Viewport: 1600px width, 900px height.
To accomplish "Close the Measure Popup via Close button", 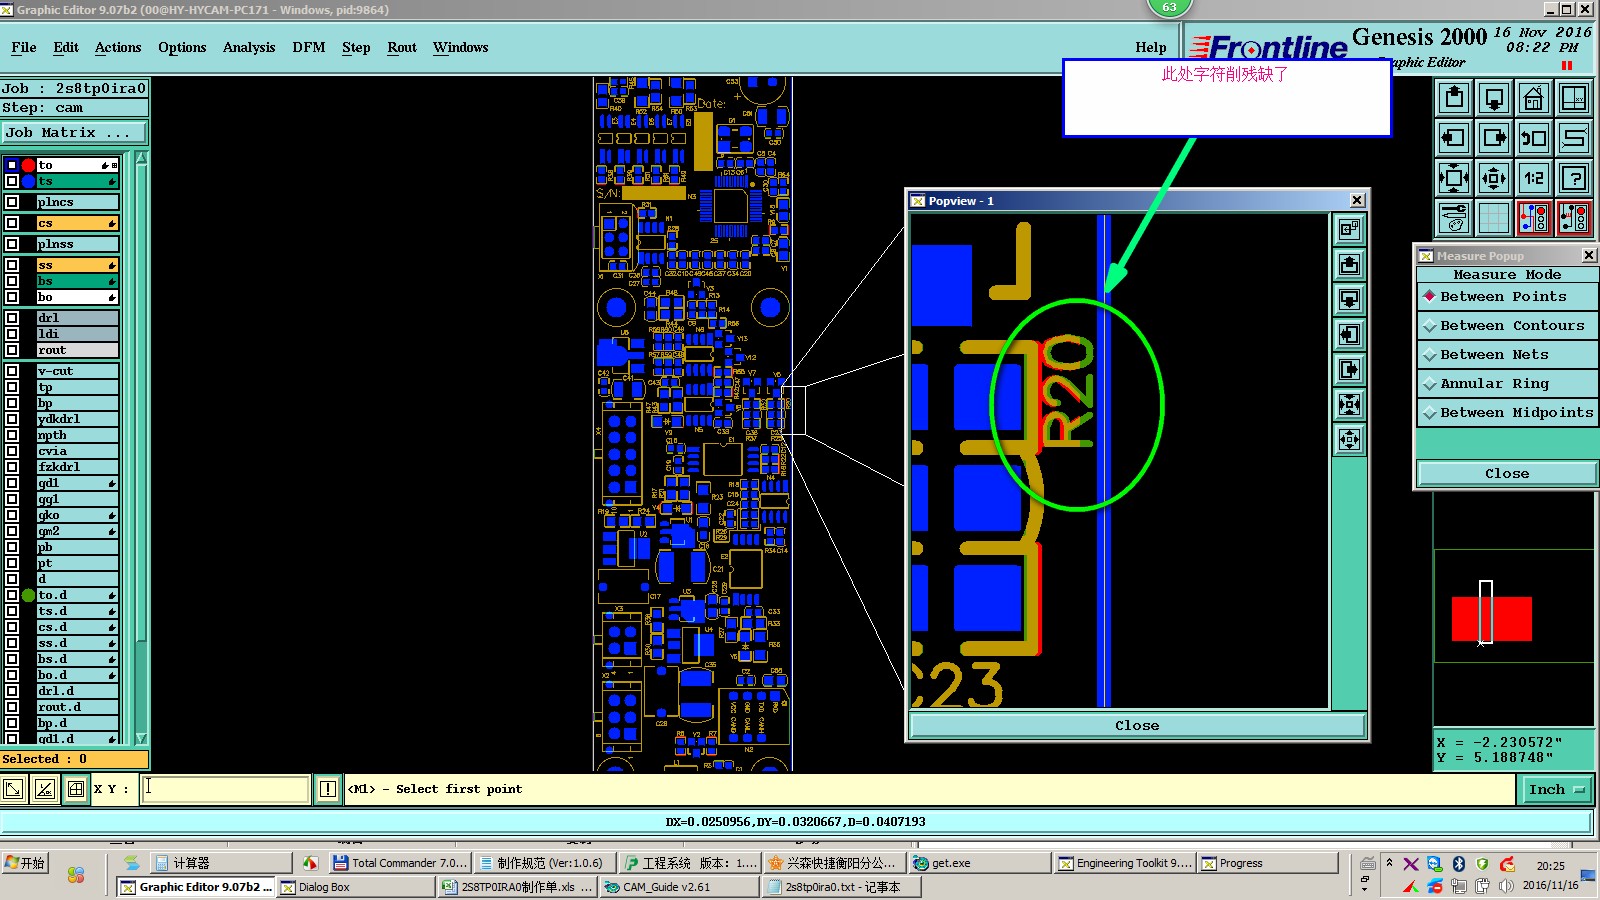I will click(1507, 474).
